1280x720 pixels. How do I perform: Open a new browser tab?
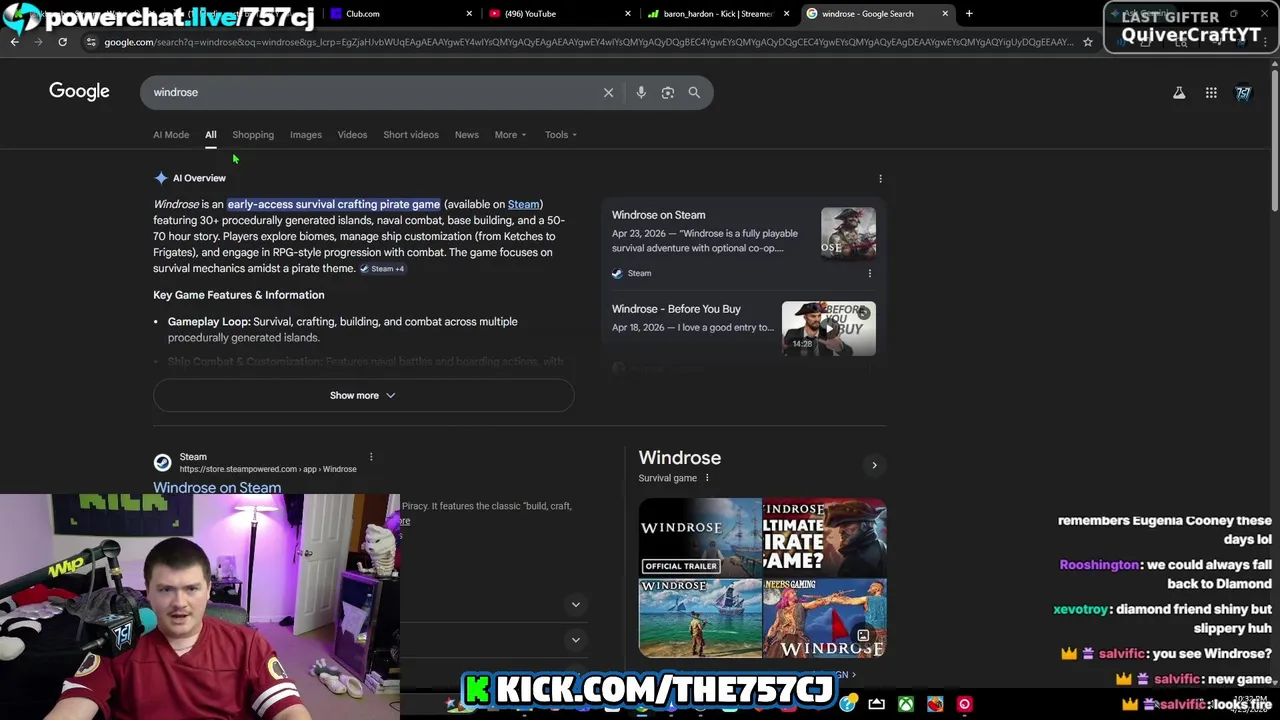(969, 14)
